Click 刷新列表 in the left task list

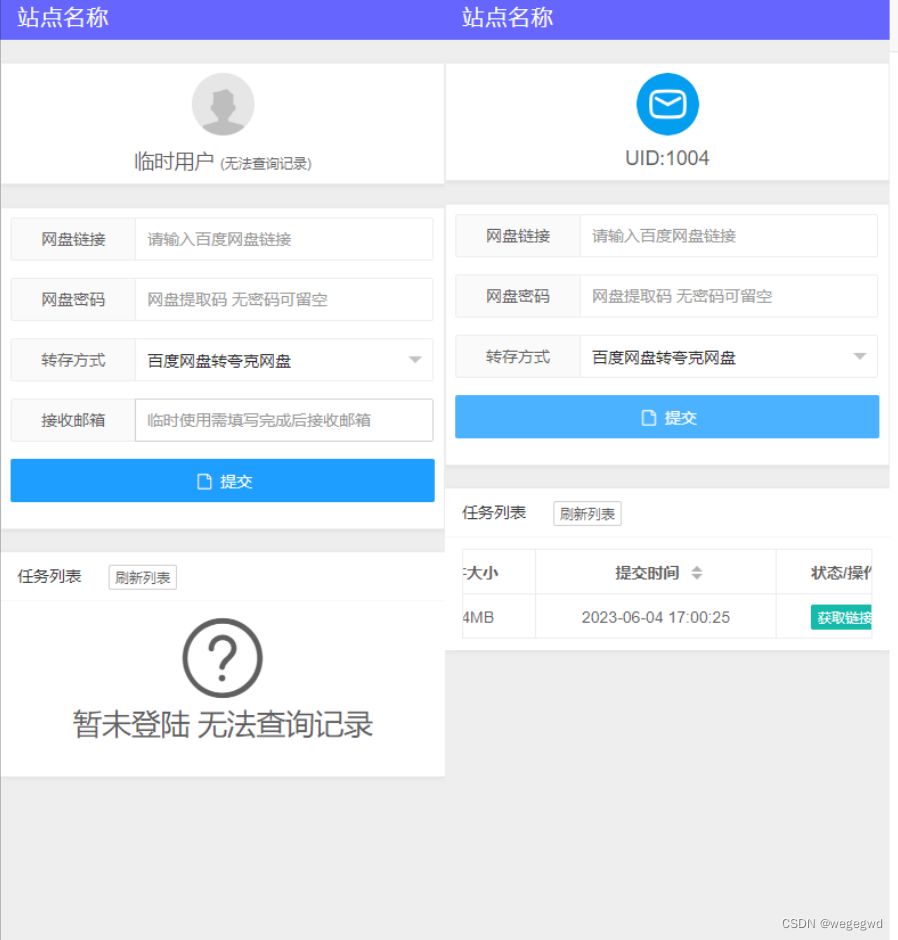click(143, 576)
